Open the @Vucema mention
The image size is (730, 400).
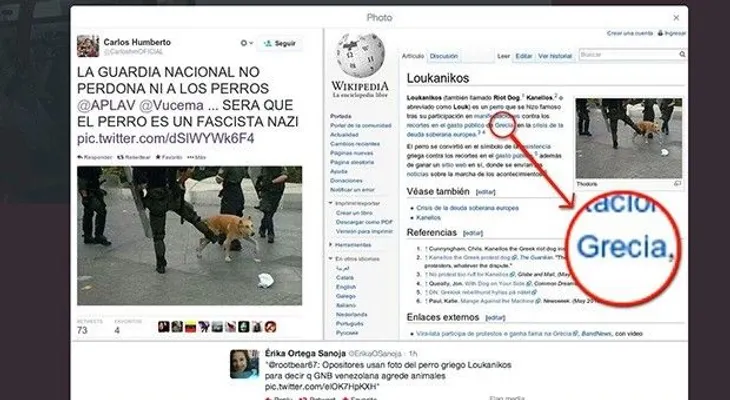[171, 105]
